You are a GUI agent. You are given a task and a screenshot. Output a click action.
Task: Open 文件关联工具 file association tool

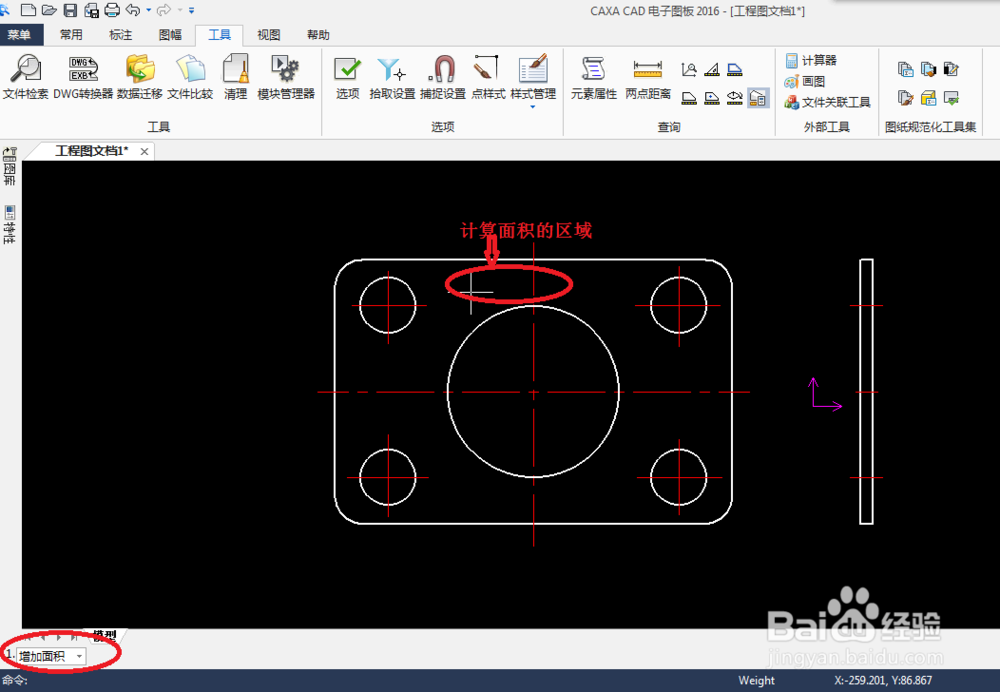pyautogui.click(x=827, y=102)
